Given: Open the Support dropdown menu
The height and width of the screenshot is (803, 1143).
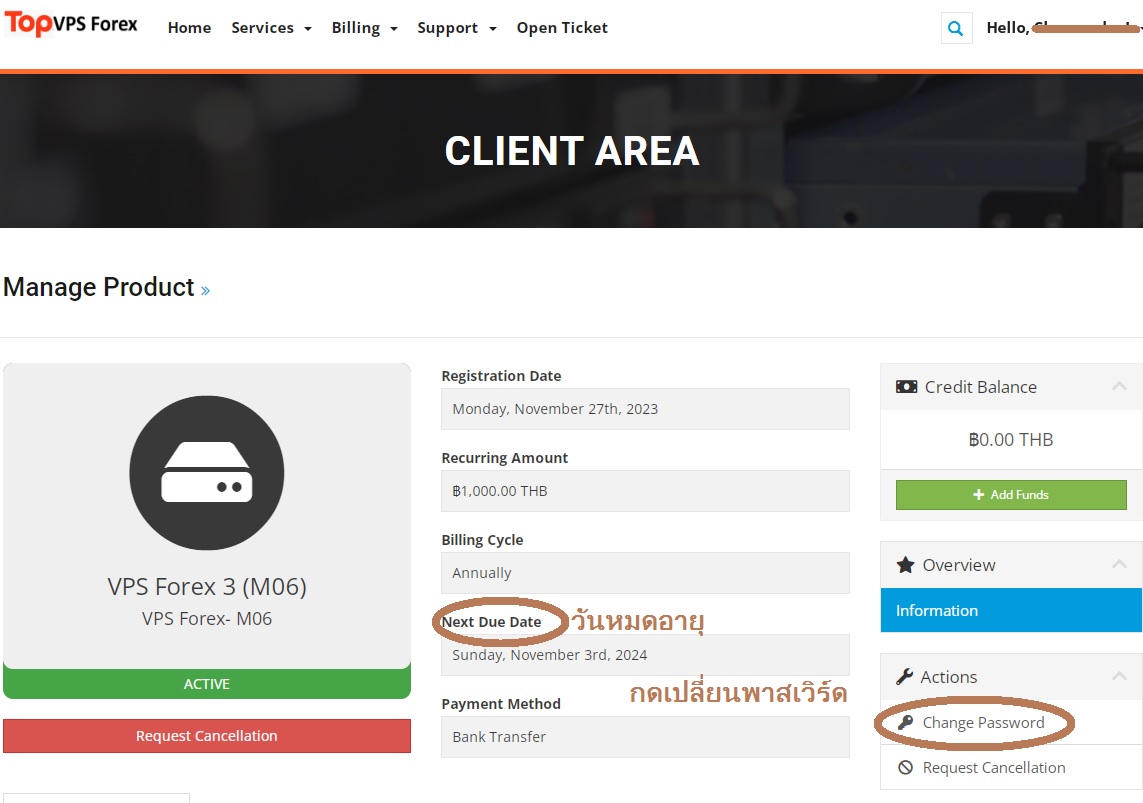Looking at the screenshot, I should tap(456, 28).
